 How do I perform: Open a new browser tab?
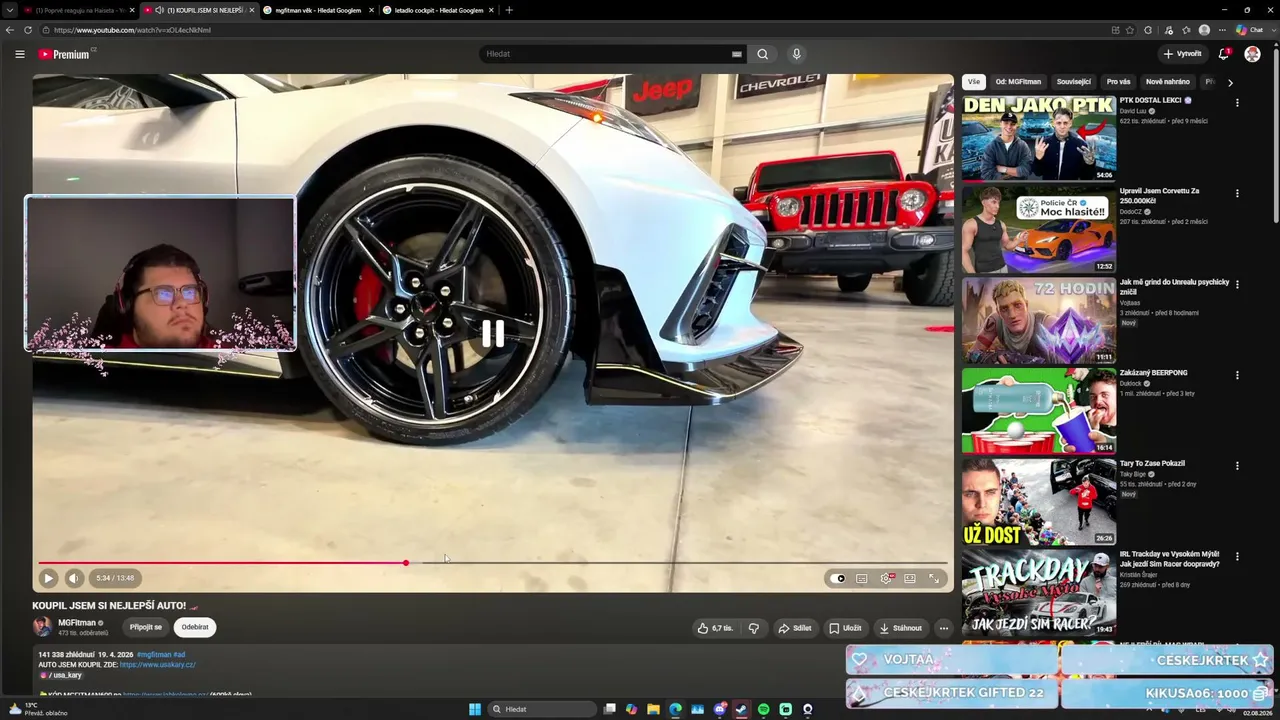[x=509, y=10]
